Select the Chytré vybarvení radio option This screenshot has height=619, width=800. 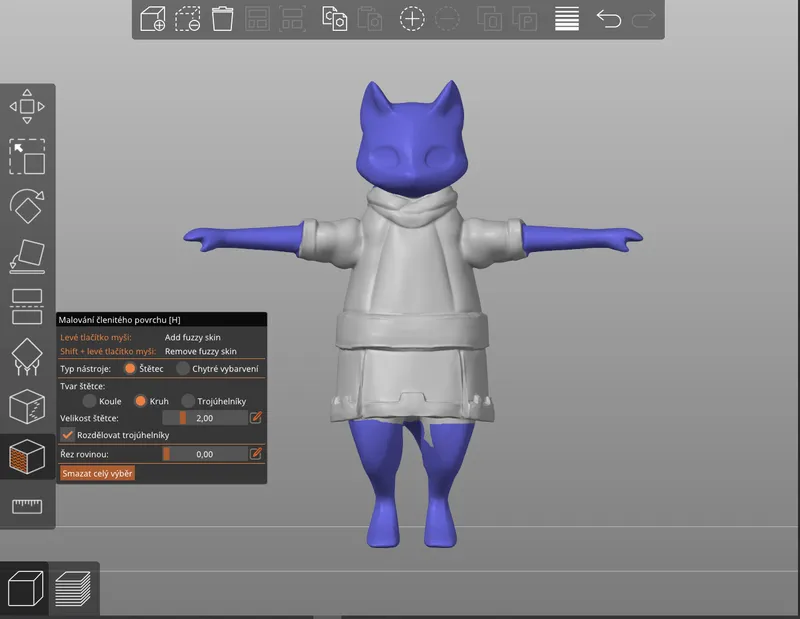pos(183,368)
